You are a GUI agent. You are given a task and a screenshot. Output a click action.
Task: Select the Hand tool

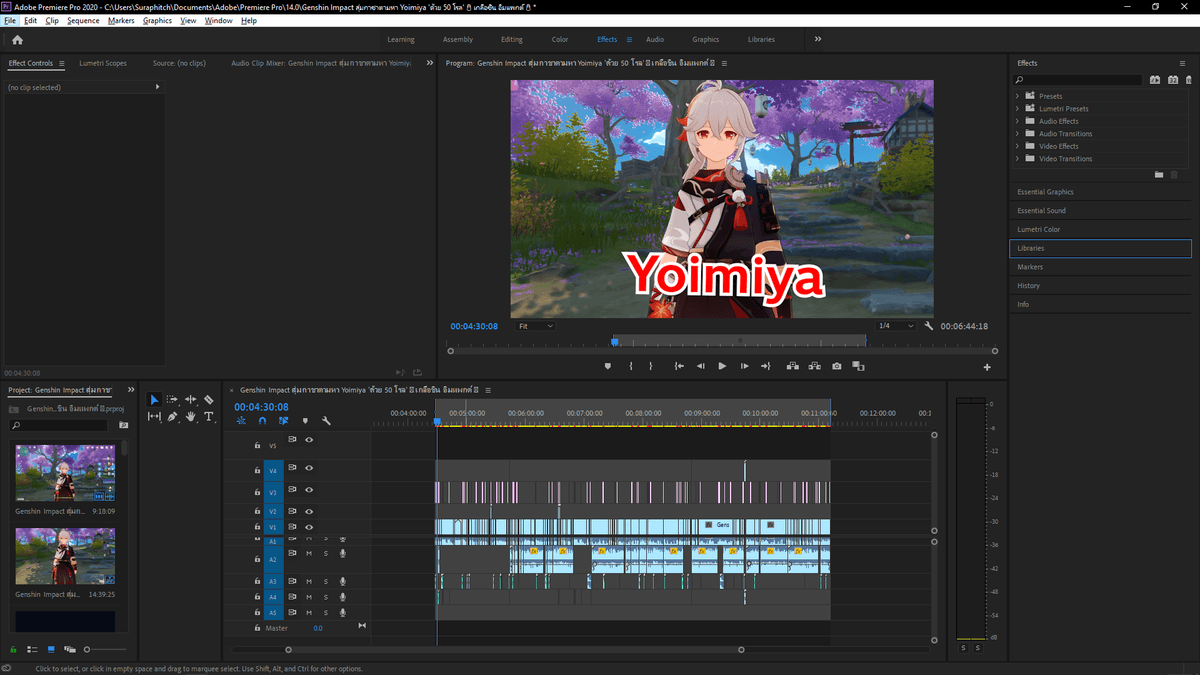[x=190, y=417]
